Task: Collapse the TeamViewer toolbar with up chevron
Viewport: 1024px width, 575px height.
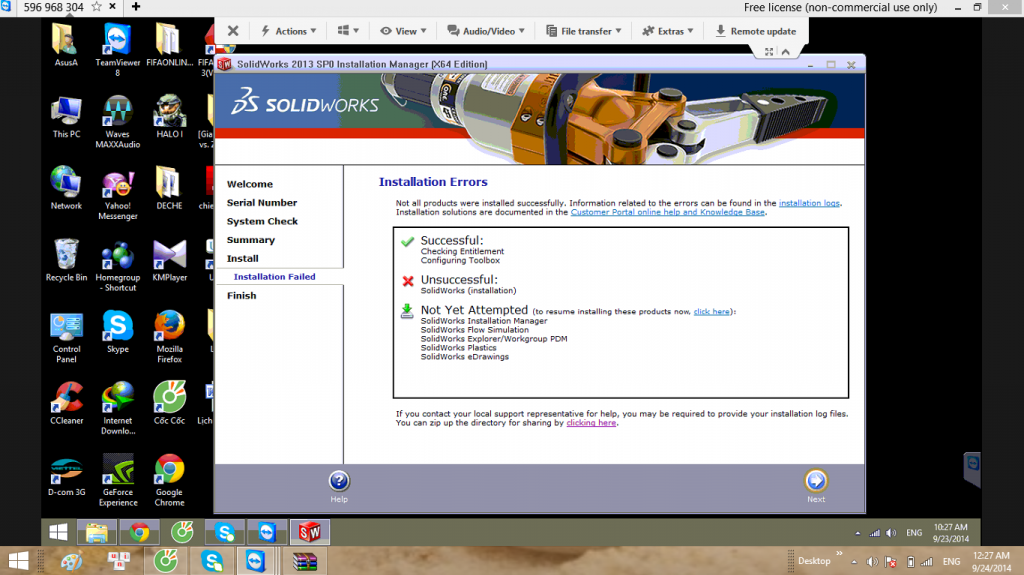Action: point(786,52)
